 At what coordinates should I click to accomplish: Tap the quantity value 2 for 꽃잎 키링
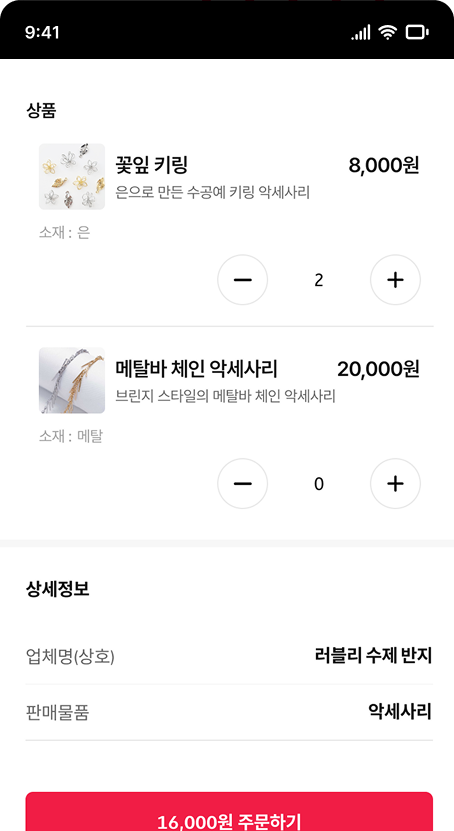(x=318, y=280)
